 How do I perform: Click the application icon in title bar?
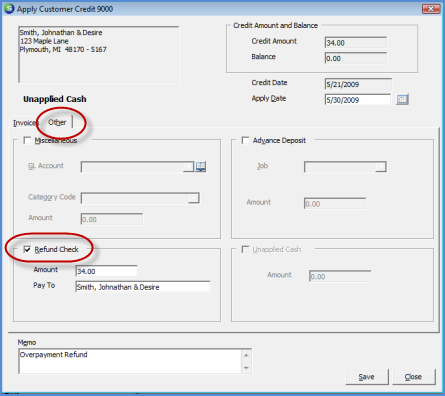(x=9, y=9)
